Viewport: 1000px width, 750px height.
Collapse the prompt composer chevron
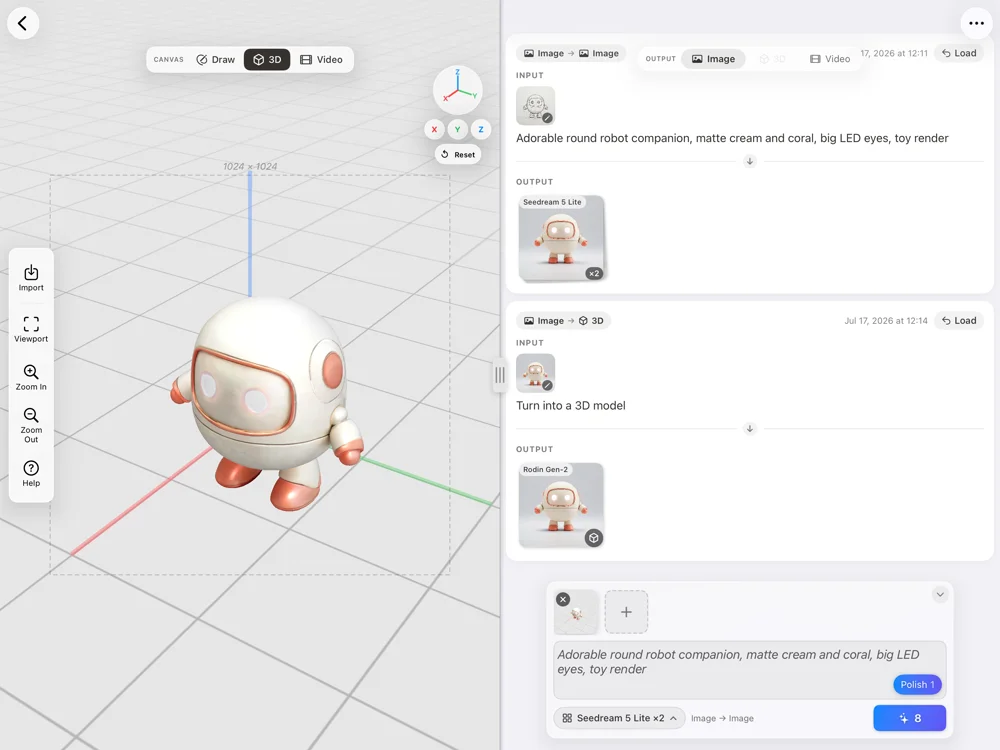940,594
